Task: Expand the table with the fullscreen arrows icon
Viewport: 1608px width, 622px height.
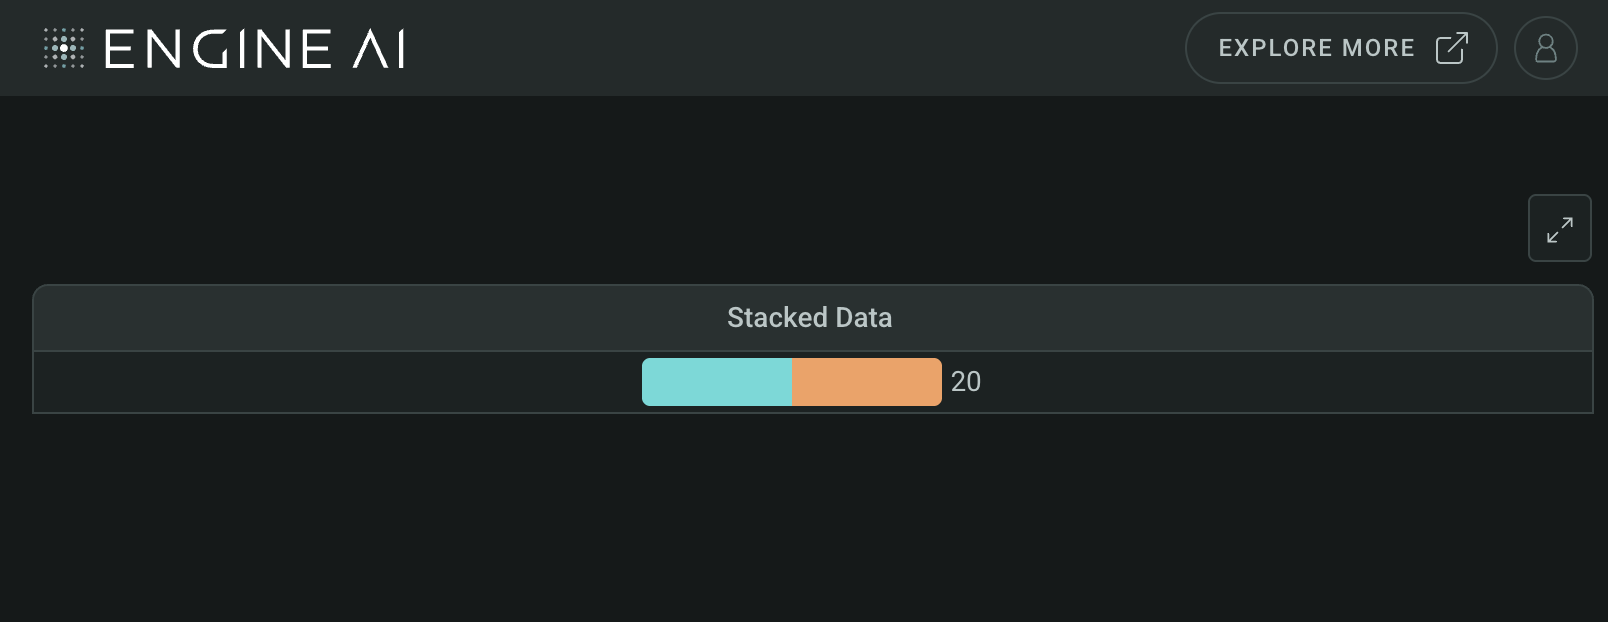Action: (x=1559, y=228)
